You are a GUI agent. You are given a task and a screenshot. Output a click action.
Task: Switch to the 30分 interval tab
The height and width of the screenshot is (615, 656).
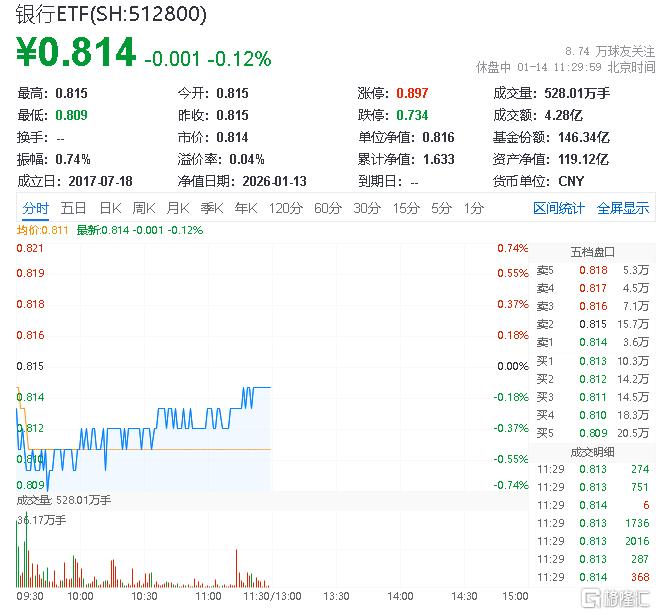click(x=367, y=208)
